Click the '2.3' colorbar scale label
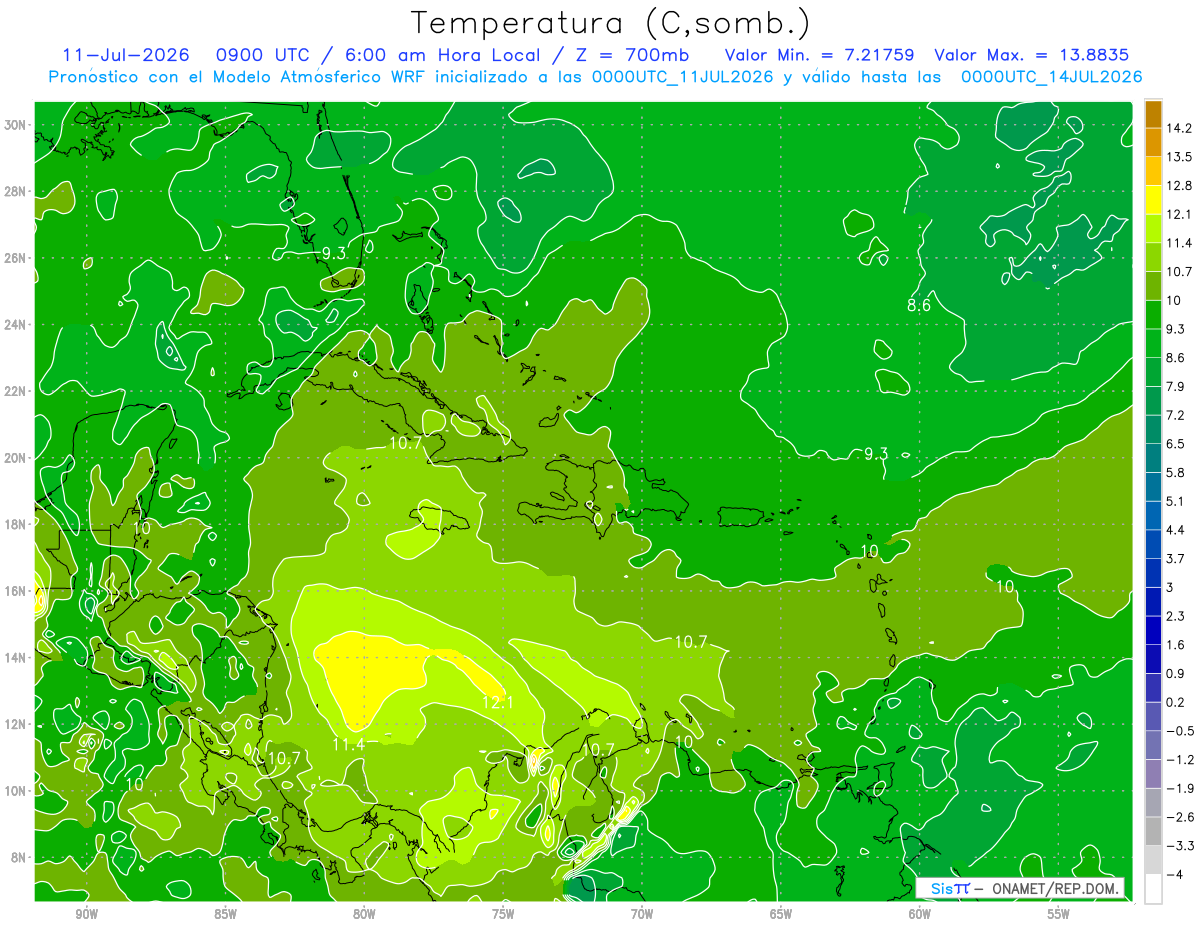1200x927 pixels. (x=1176, y=616)
